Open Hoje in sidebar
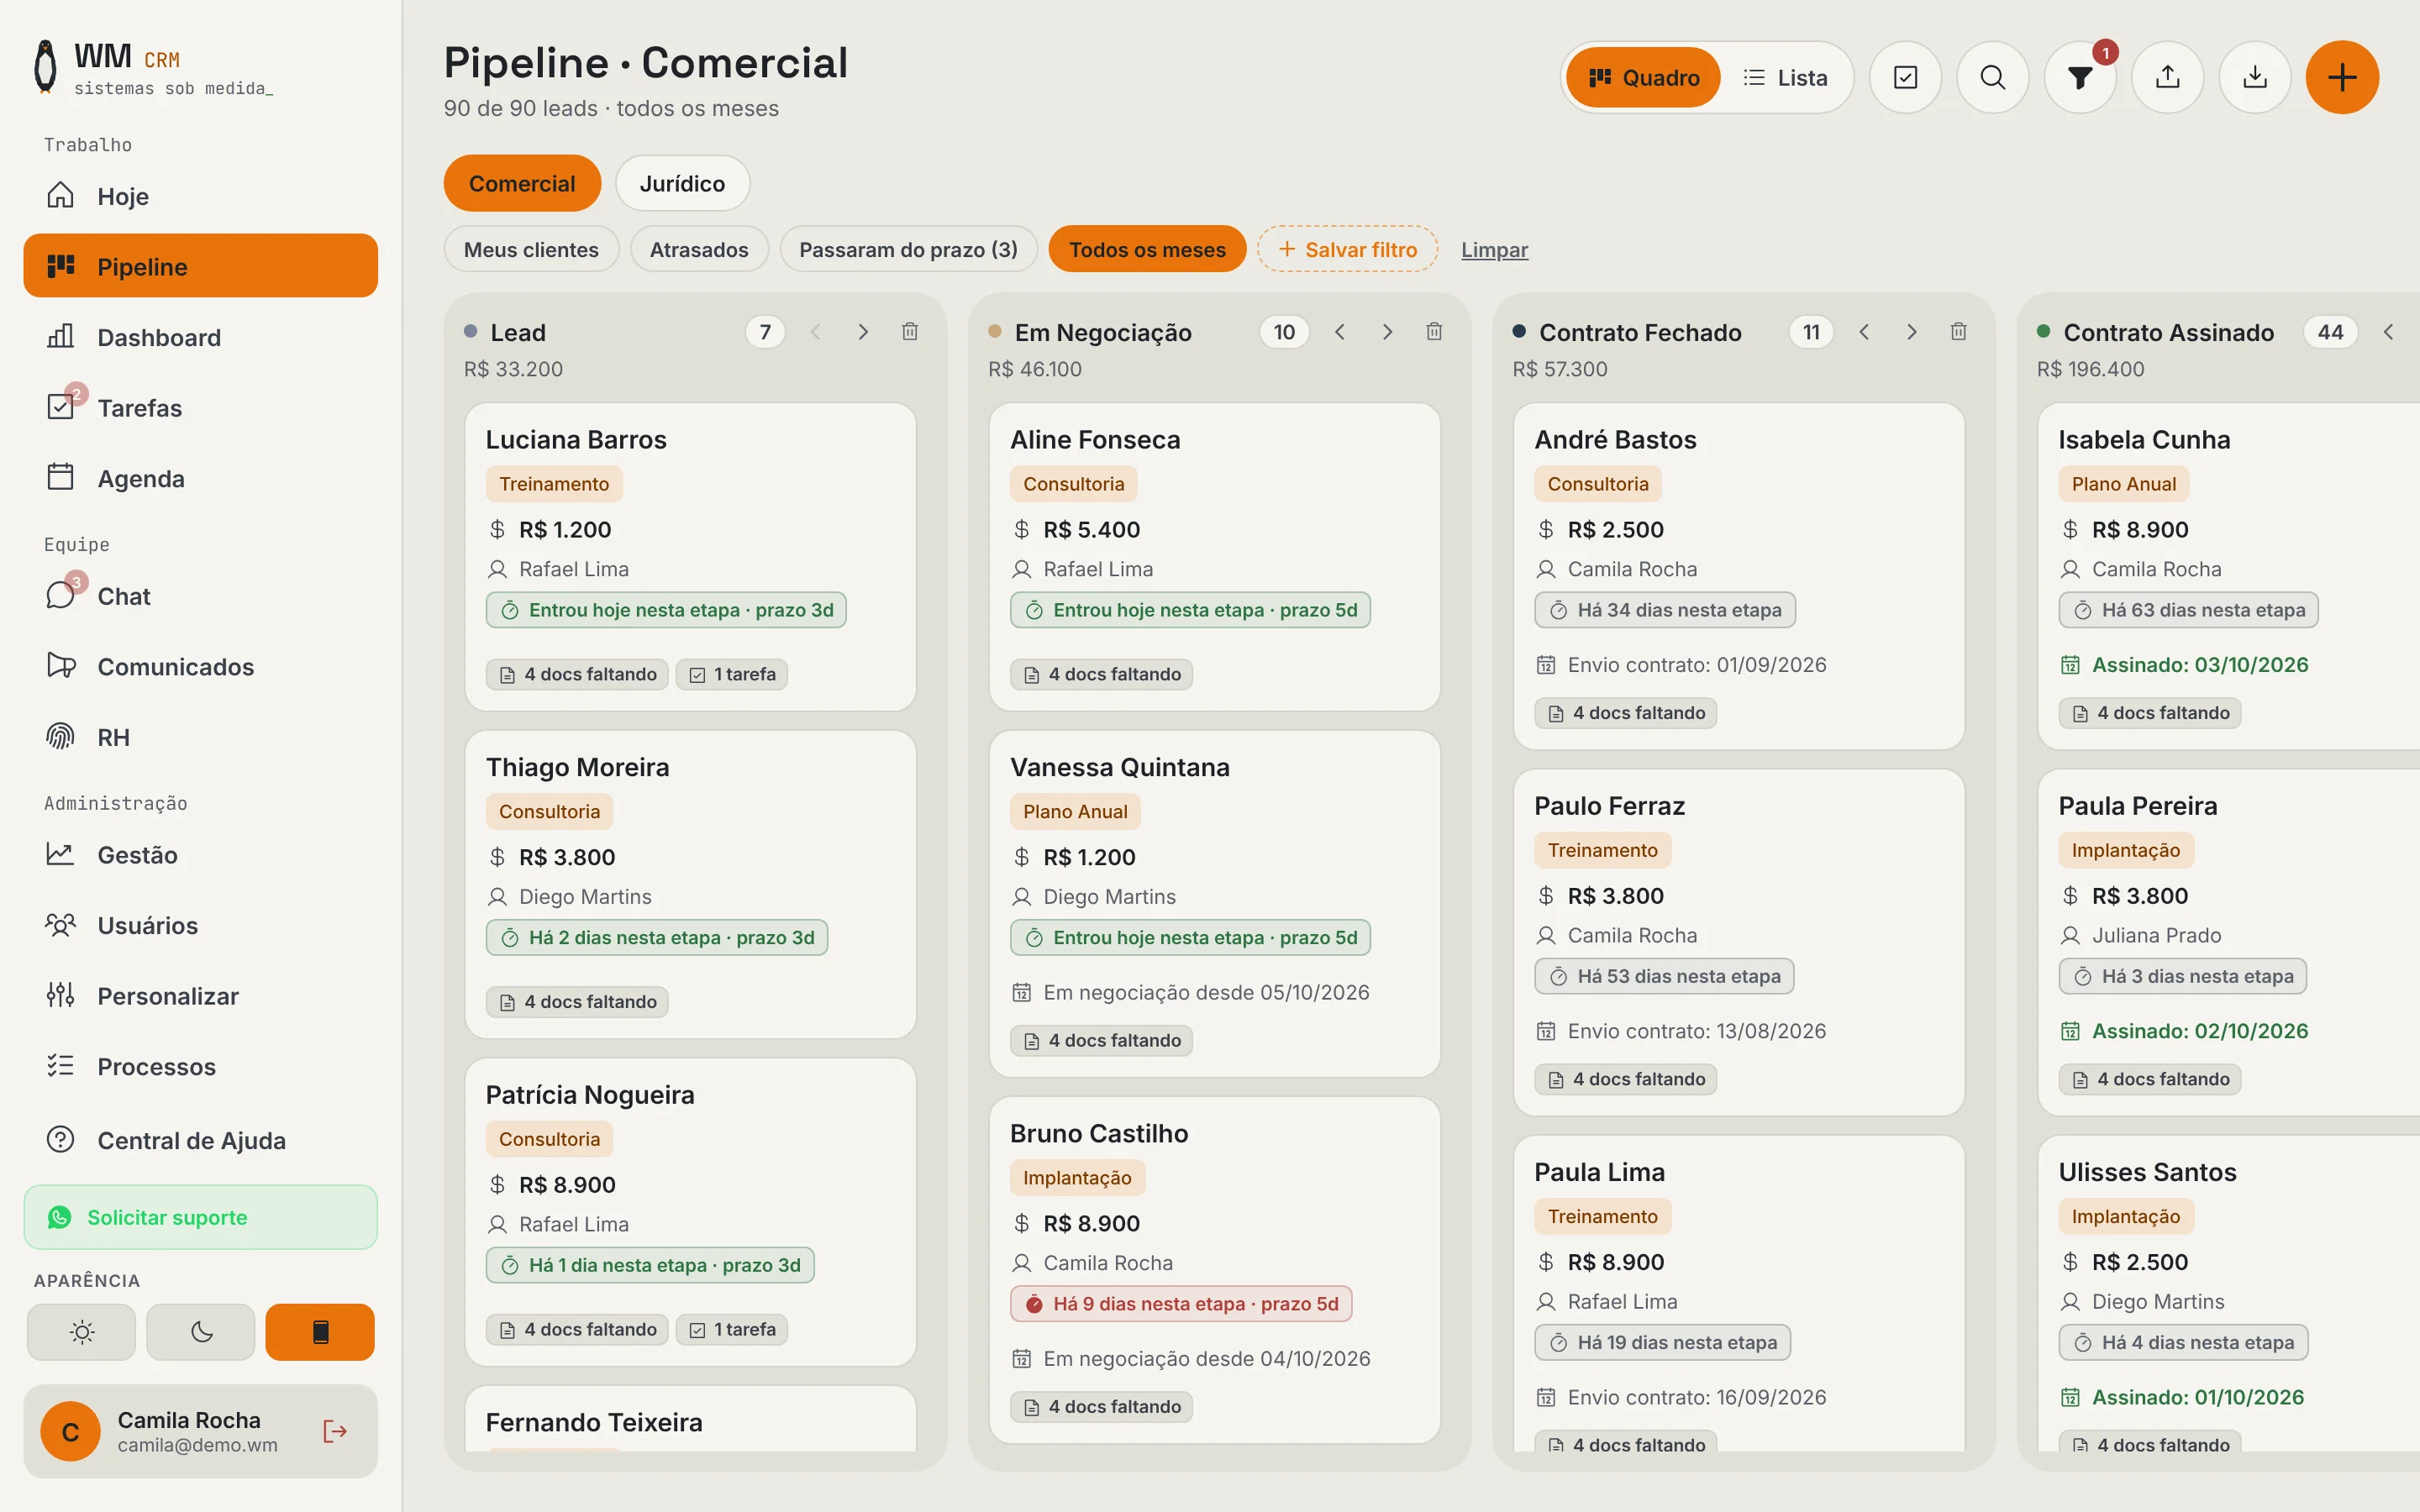The image size is (2420, 1512). [201, 196]
